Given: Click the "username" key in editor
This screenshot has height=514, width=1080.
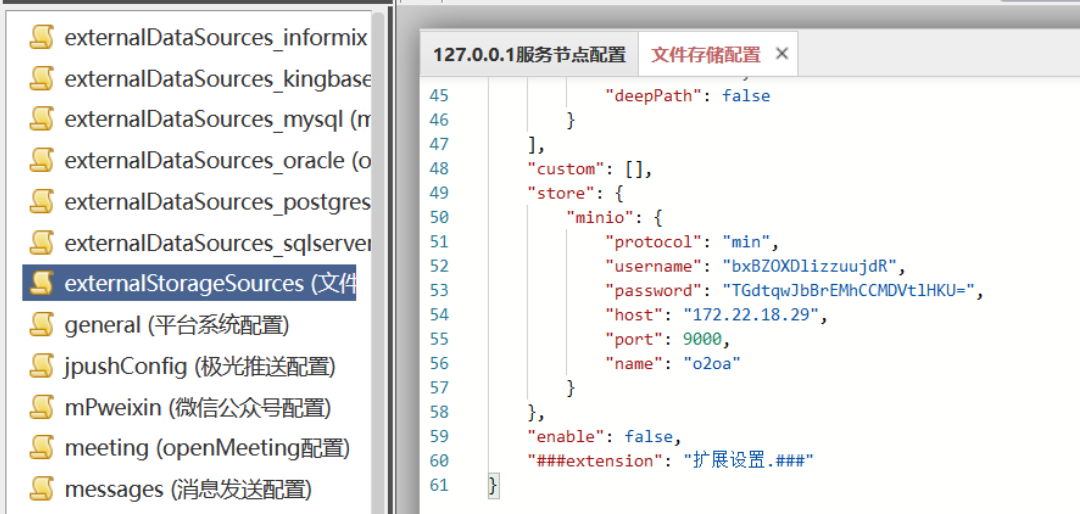Looking at the screenshot, I should point(654,266).
